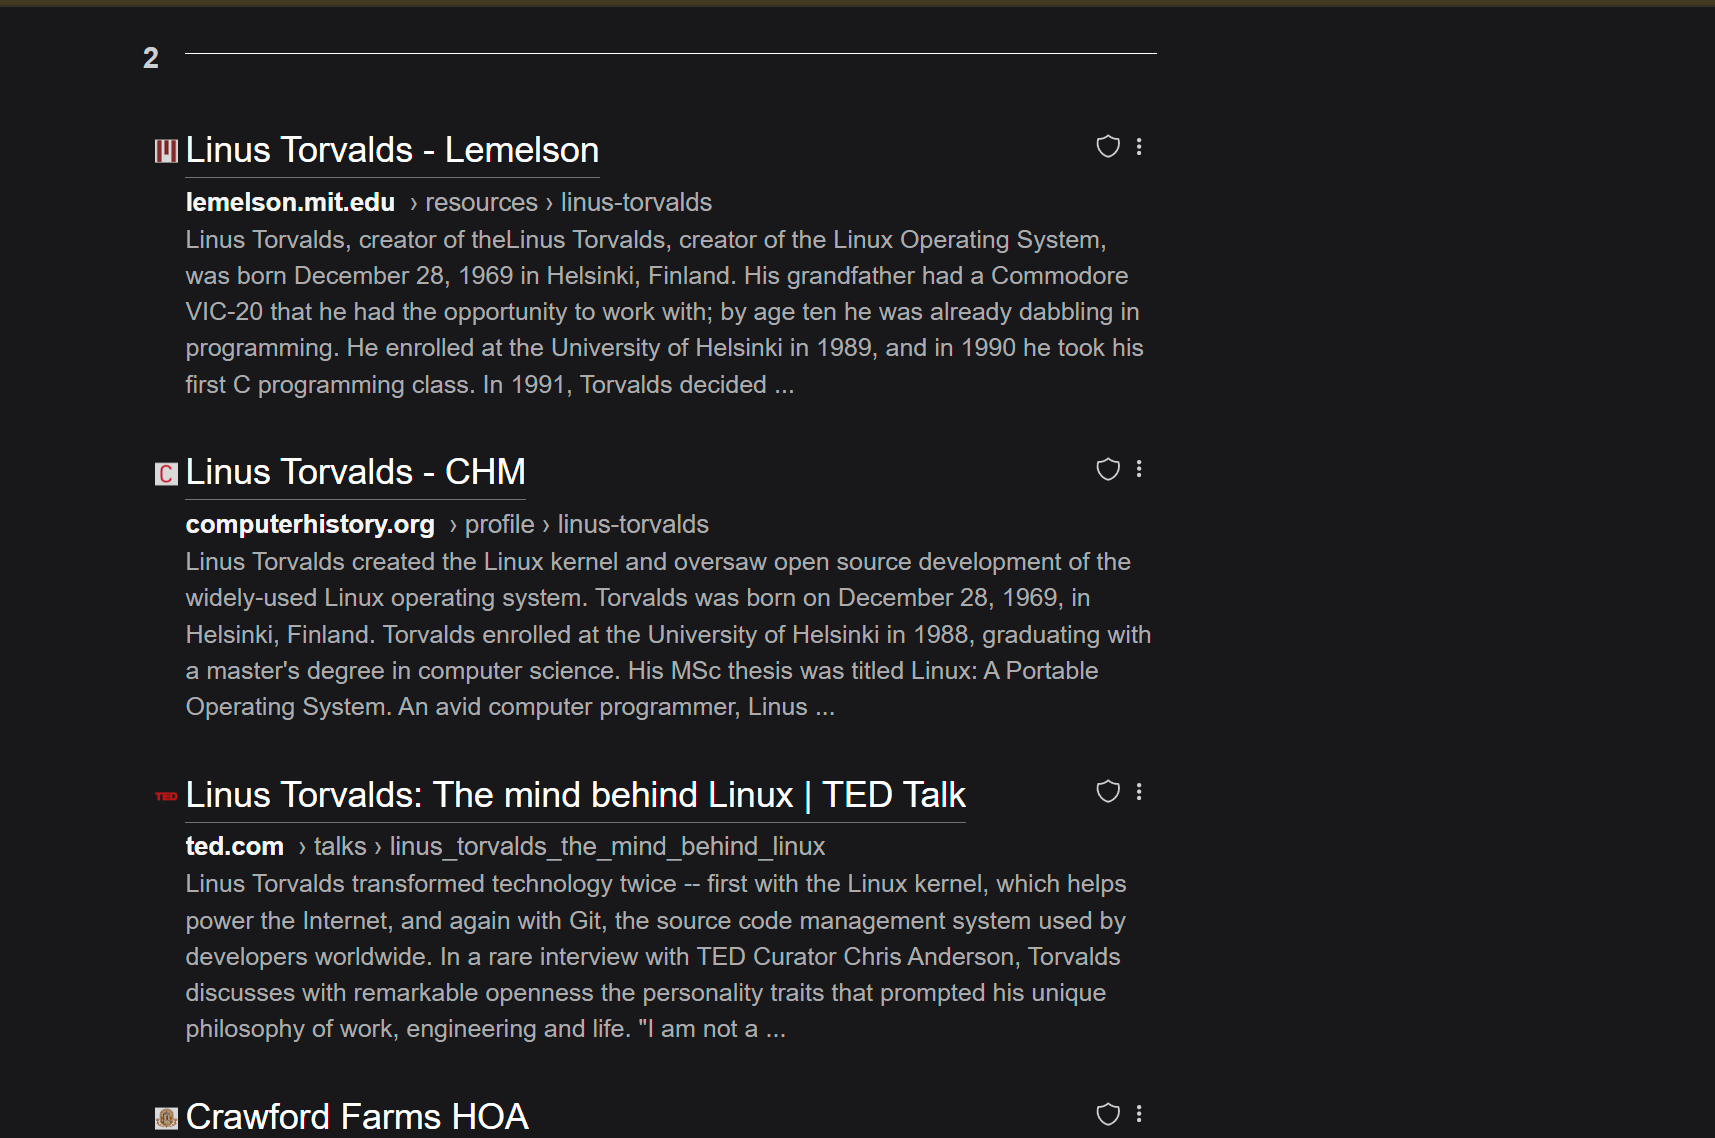Click the CHM favicon next to result title
The image size is (1715, 1138).
166,473
